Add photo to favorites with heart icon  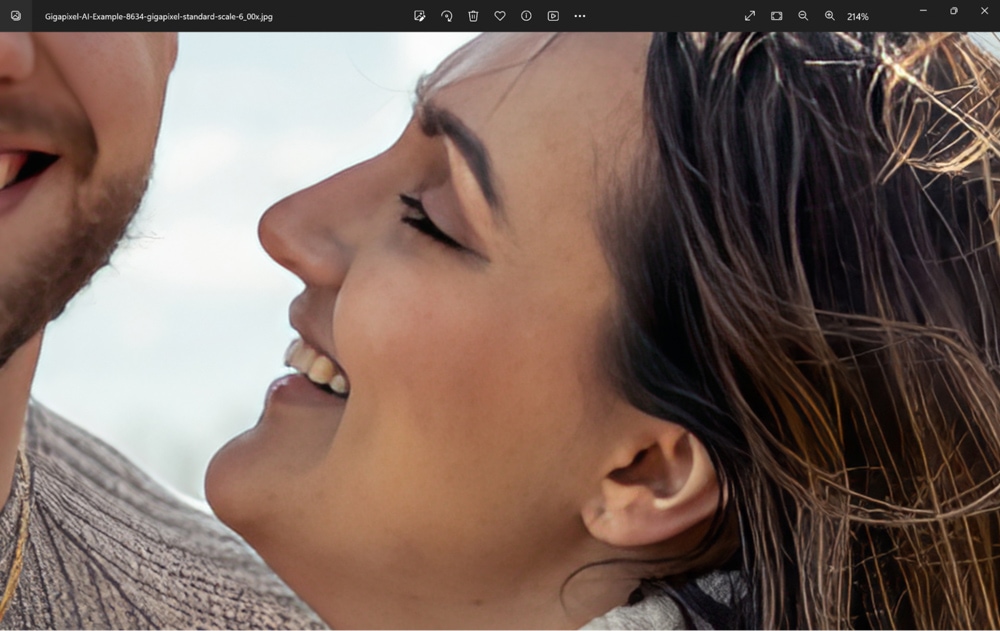click(500, 16)
